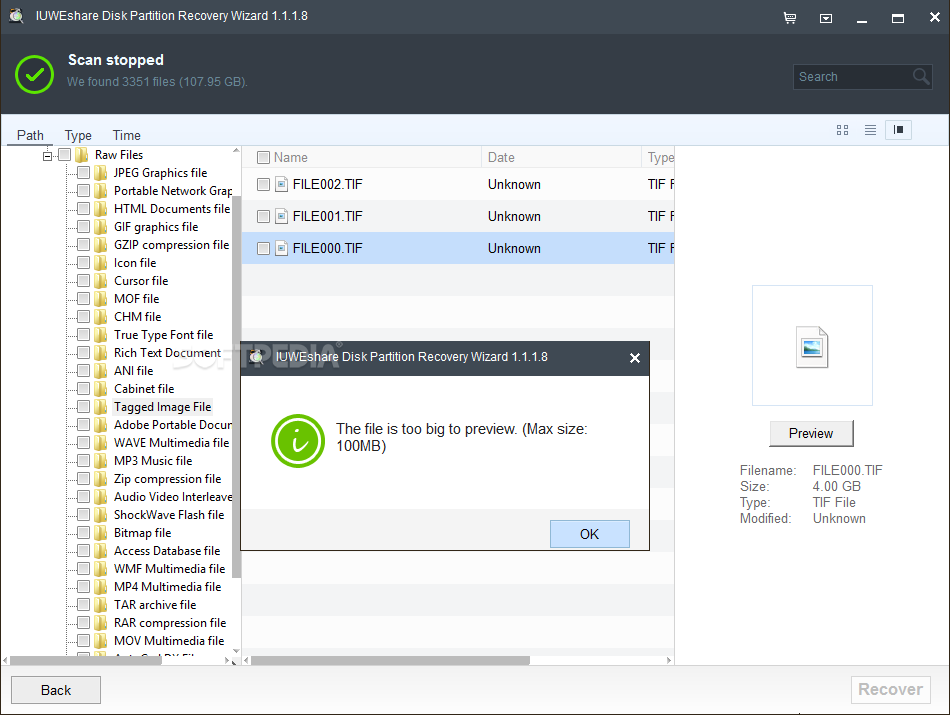
Task: Select Rich Text Document entry
Action: [x=167, y=353]
